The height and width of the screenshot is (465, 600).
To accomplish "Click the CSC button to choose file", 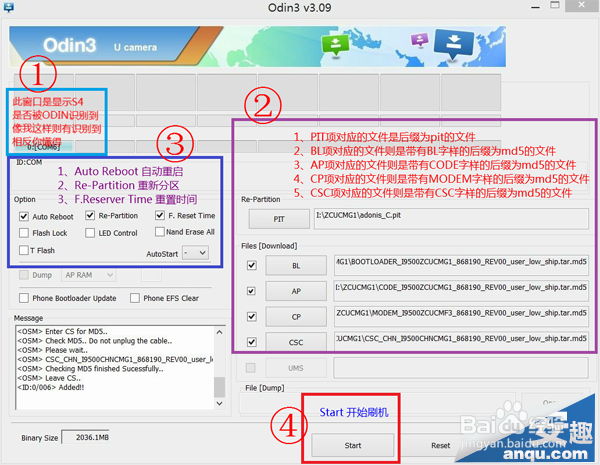I will point(296,342).
